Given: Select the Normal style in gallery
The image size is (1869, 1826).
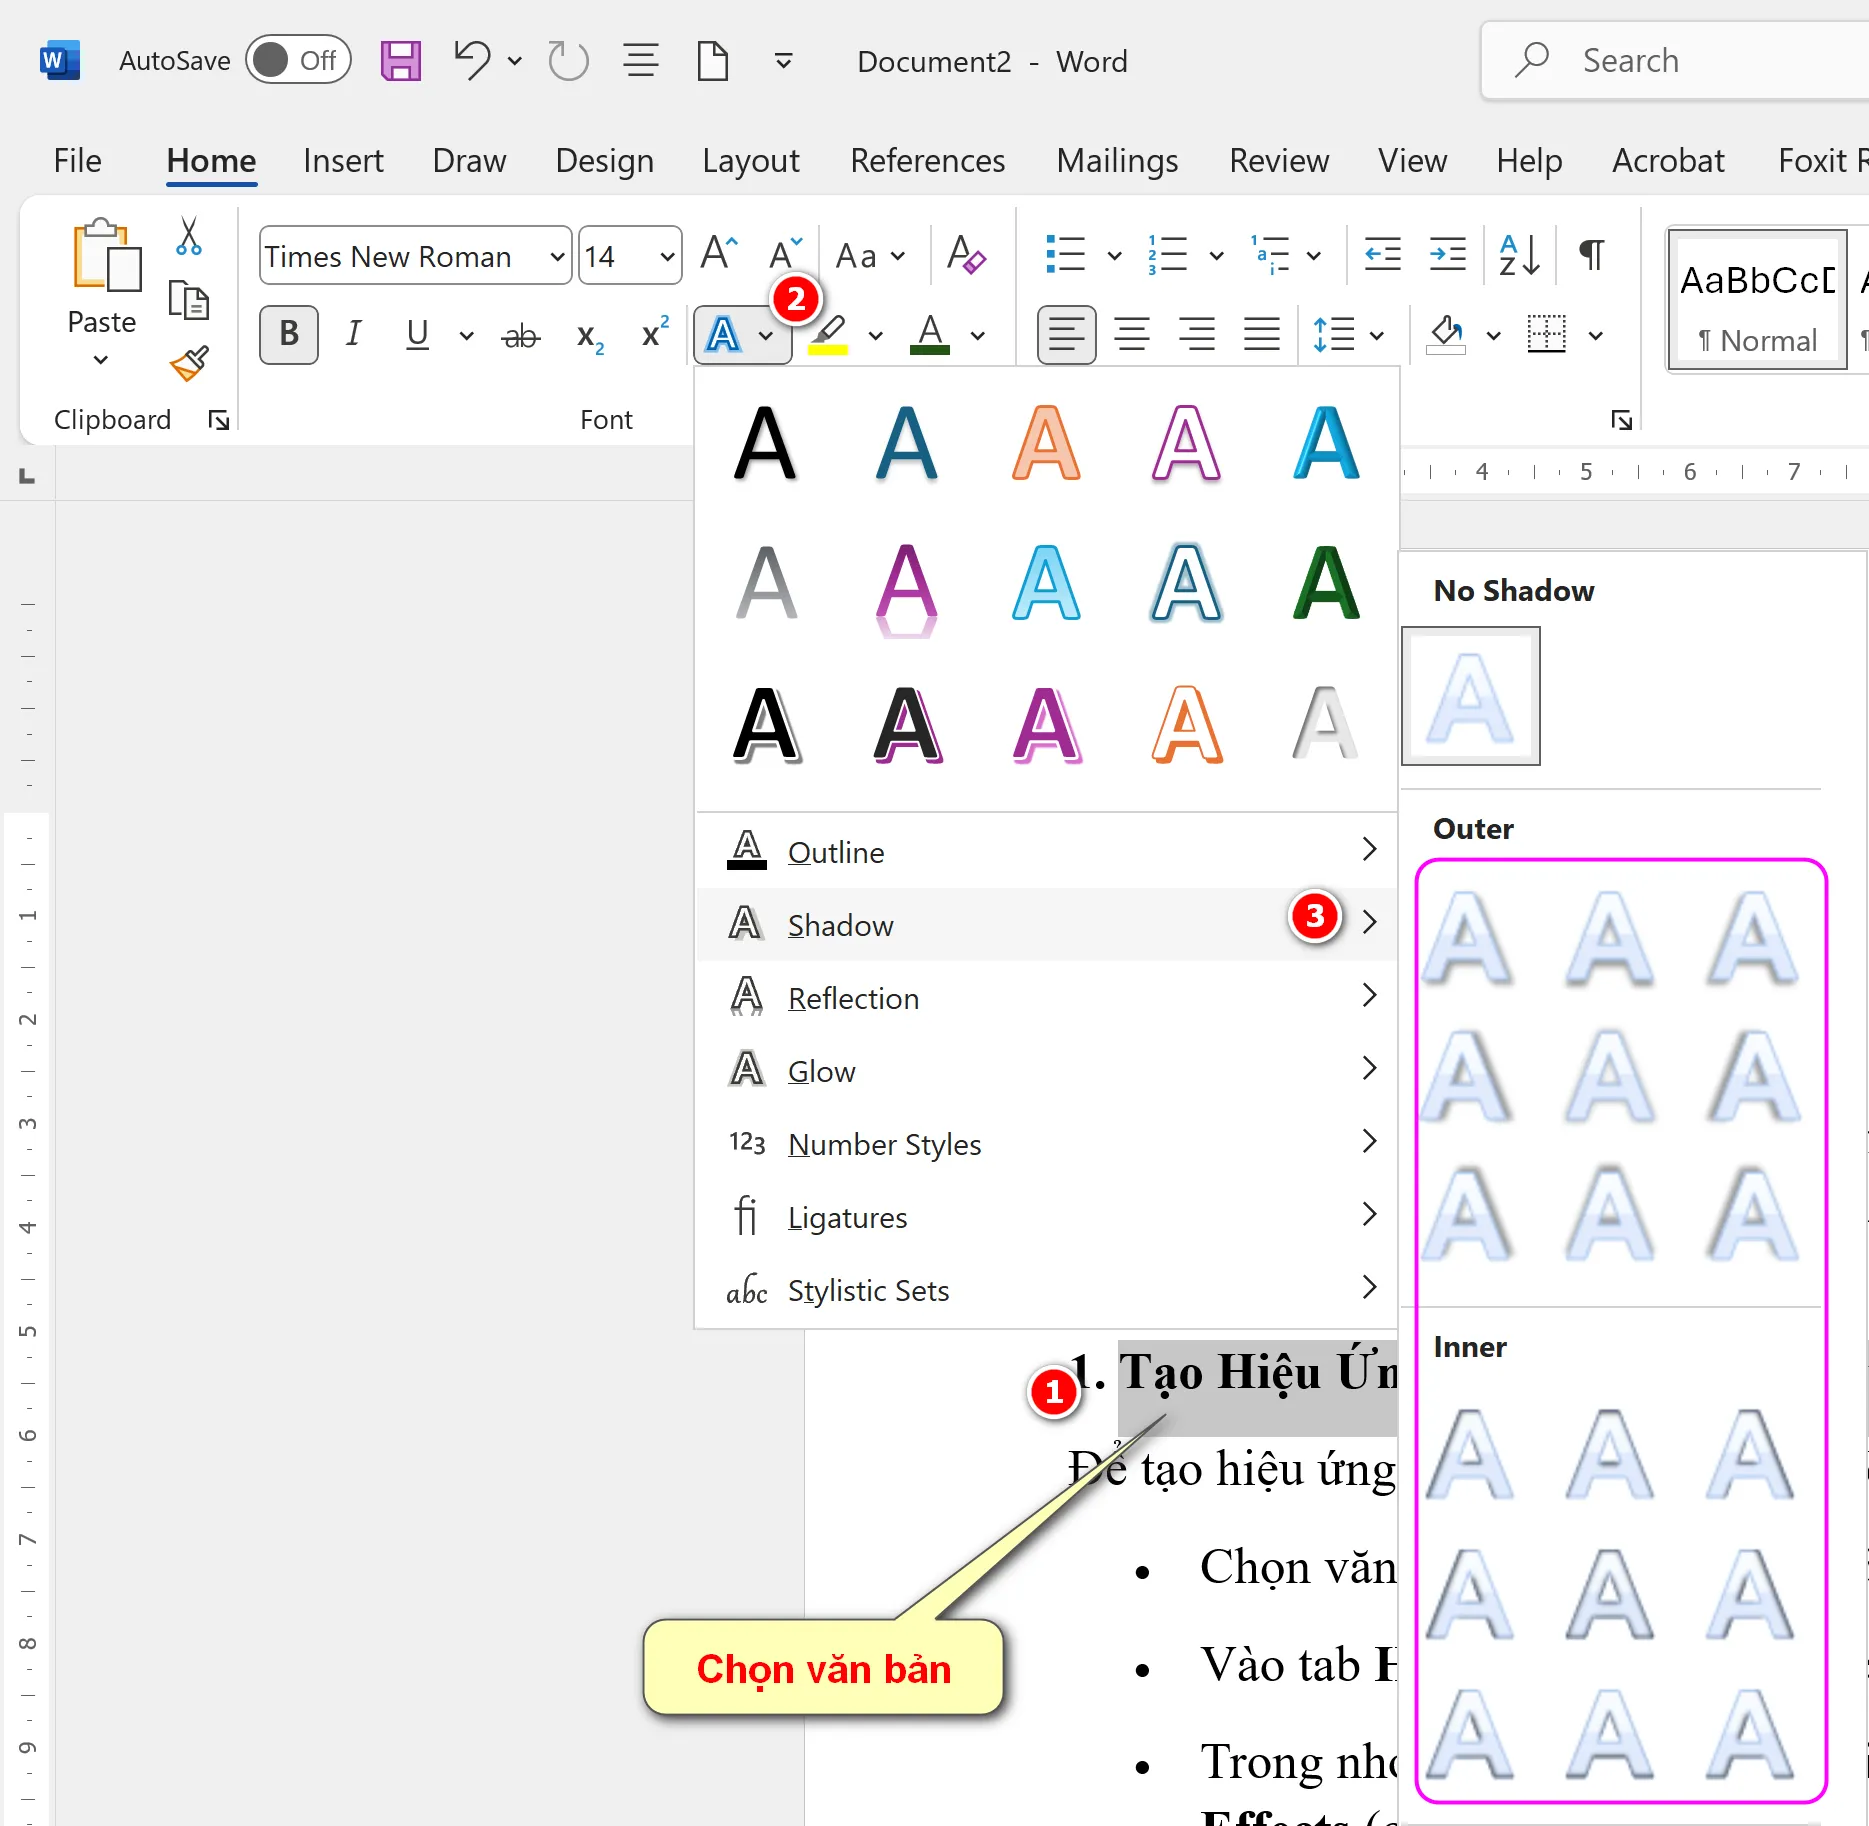Looking at the screenshot, I should coord(1757,300).
